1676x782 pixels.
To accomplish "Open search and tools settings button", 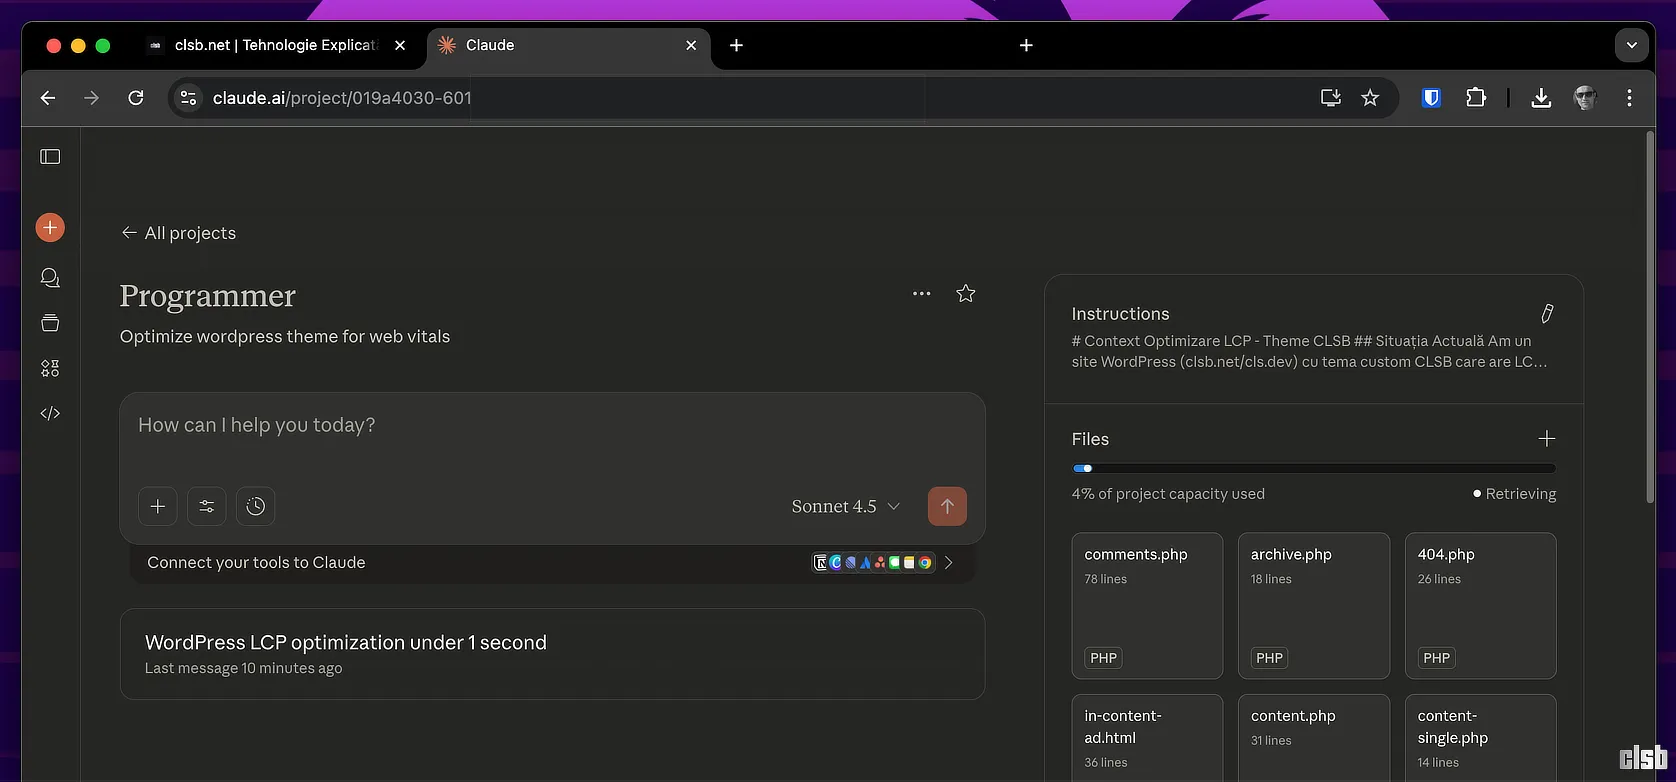I will [207, 506].
